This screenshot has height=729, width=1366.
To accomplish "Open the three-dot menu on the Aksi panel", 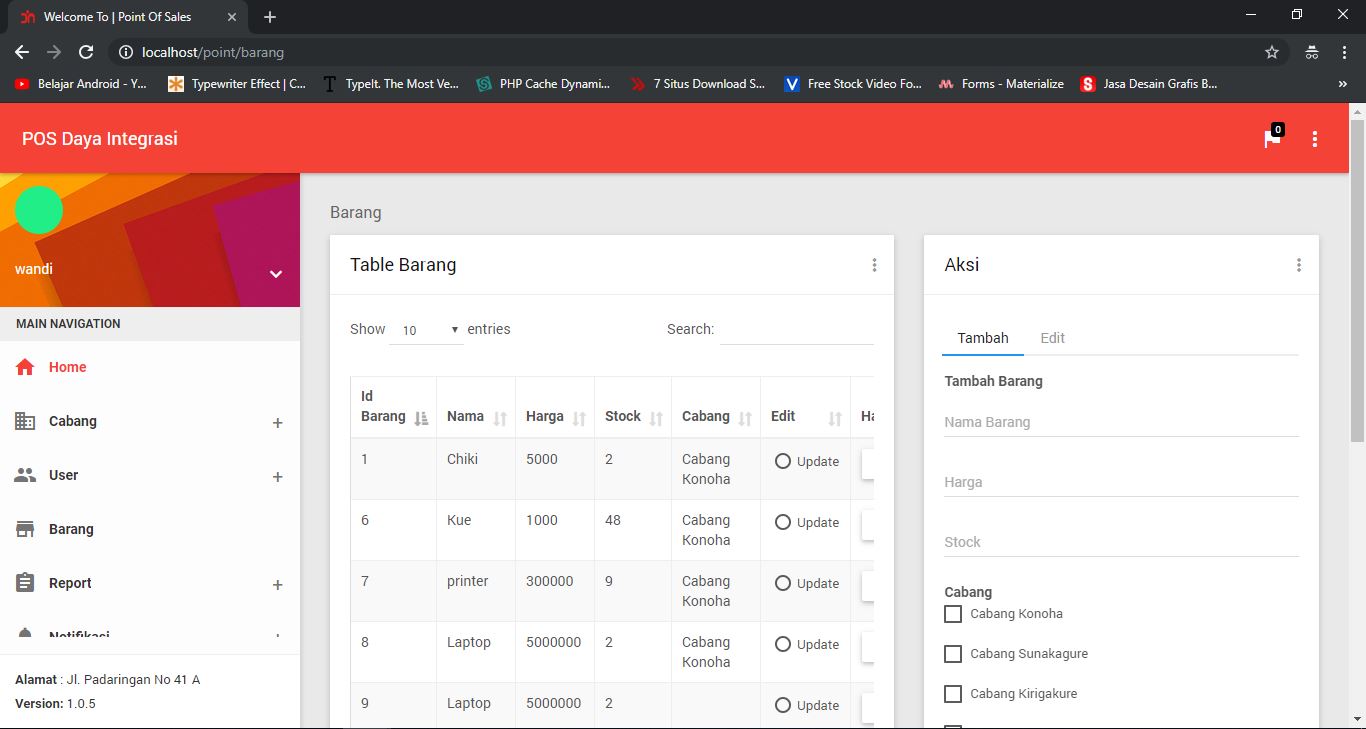I will coord(1299,264).
